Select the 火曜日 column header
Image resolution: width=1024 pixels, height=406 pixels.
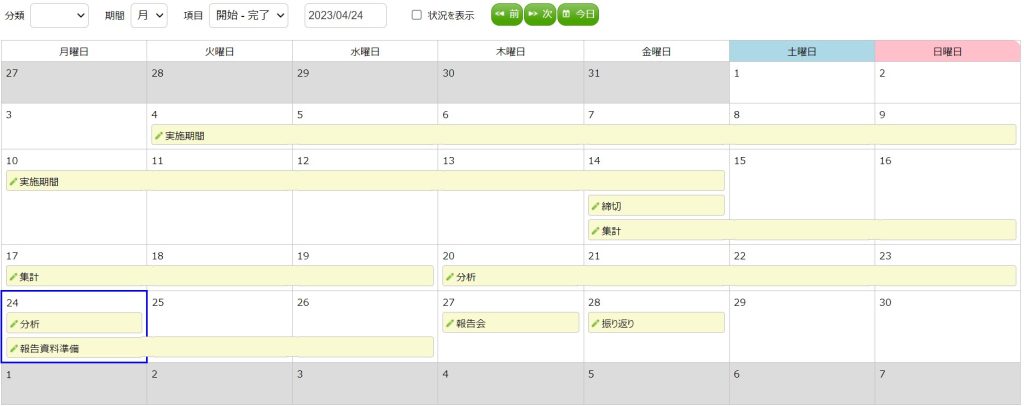pyautogui.click(x=219, y=52)
